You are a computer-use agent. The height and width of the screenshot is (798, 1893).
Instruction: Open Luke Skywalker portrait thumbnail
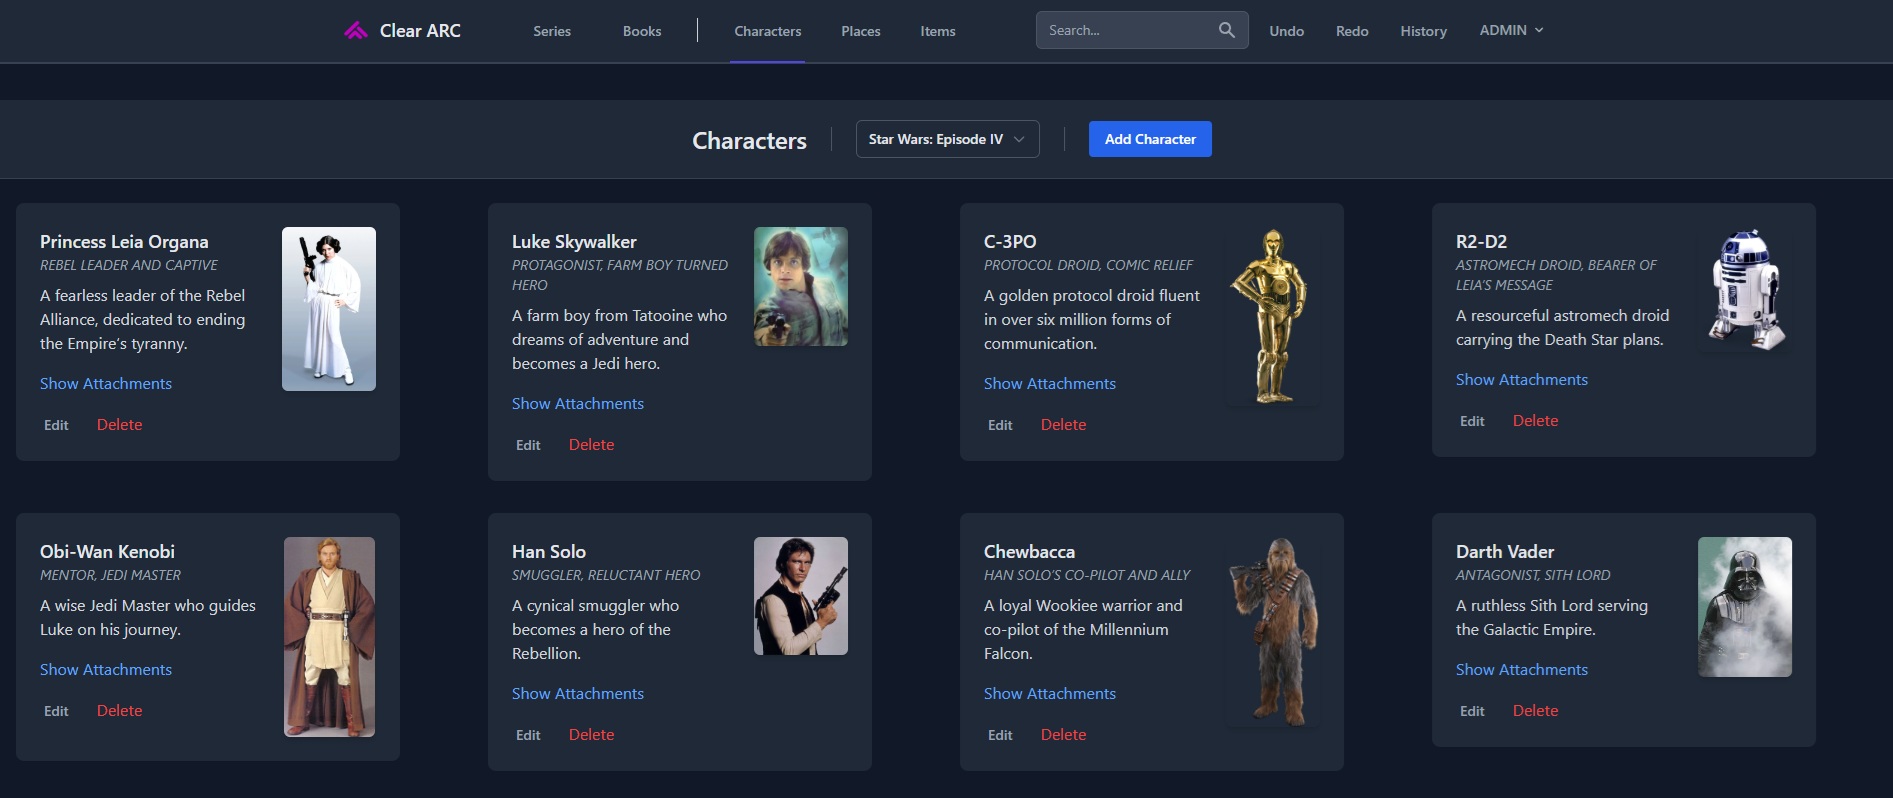click(801, 287)
